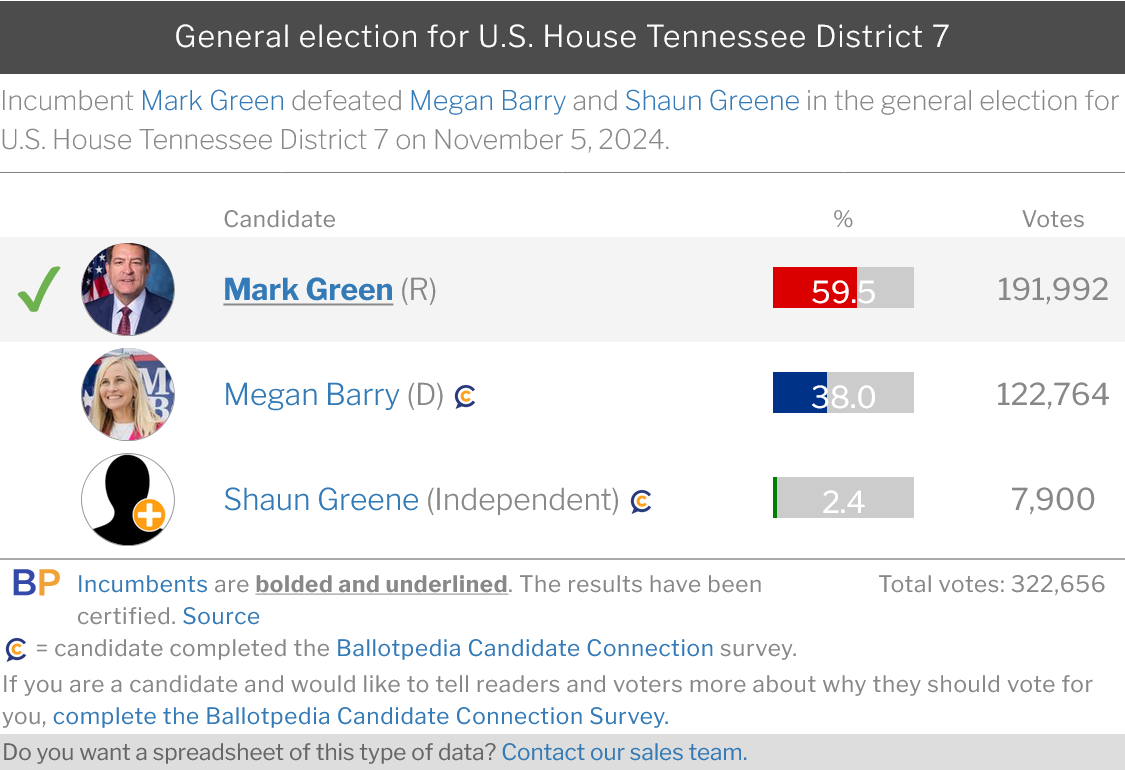Open the certified results Source link
This screenshot has width=1125, height=770.
221,616
